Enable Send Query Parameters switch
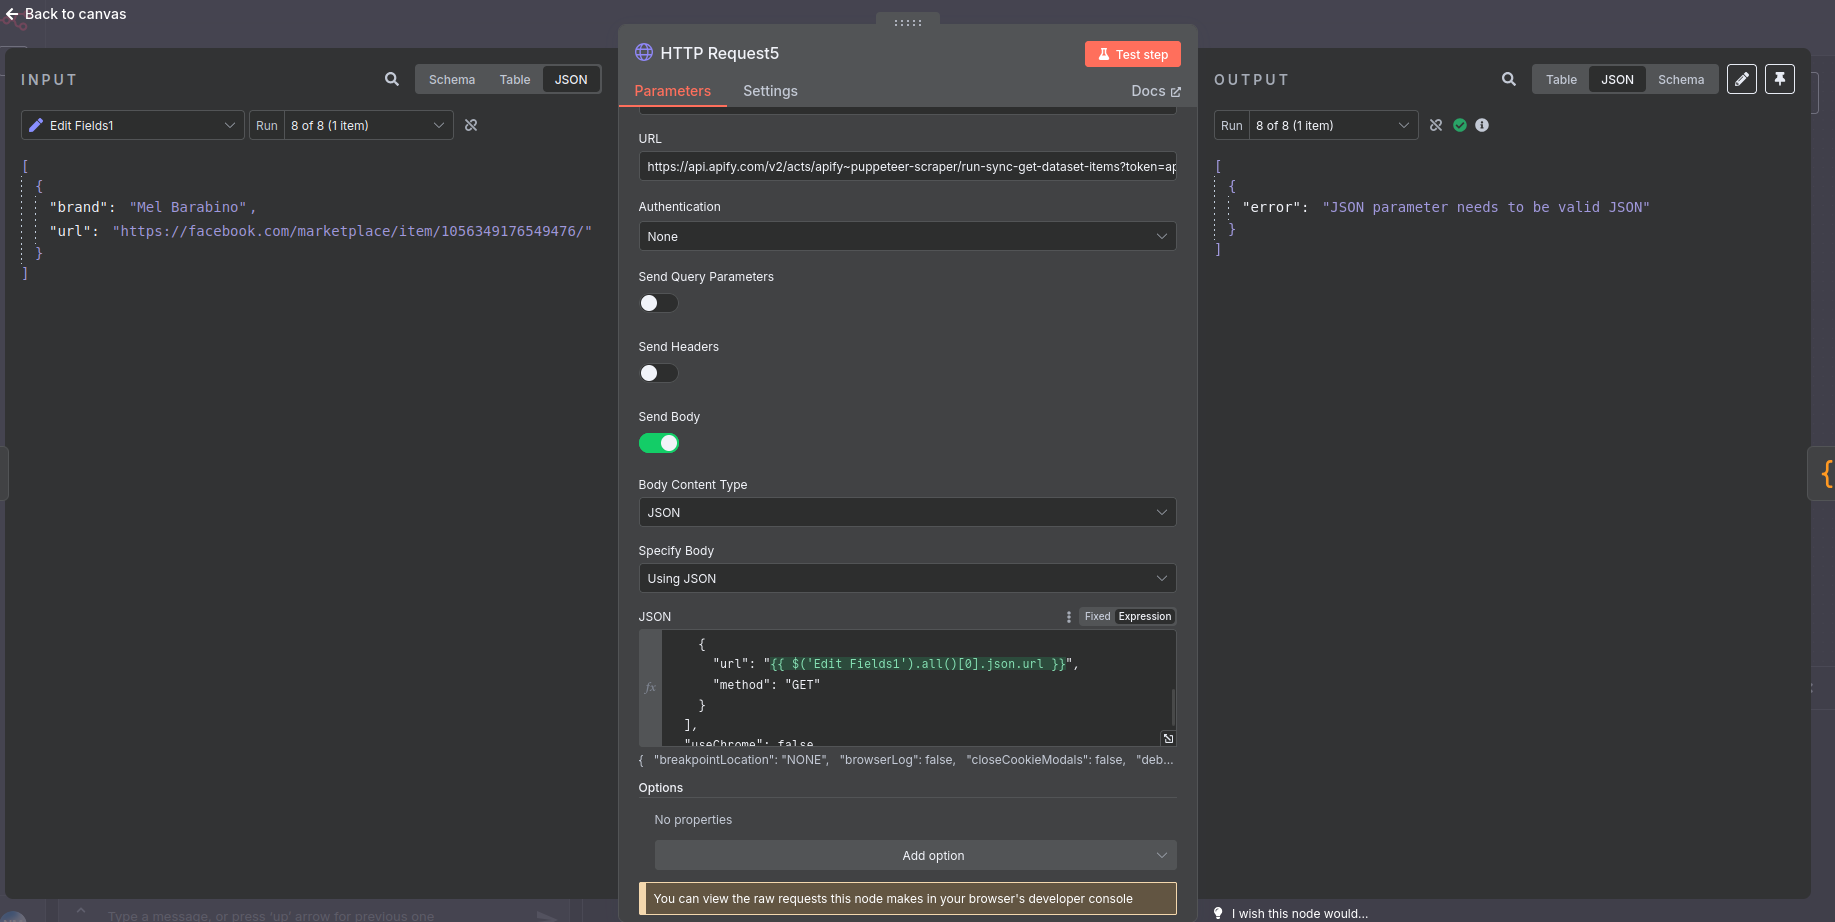This screenshot has height=922, width=1835. point(658,303)
